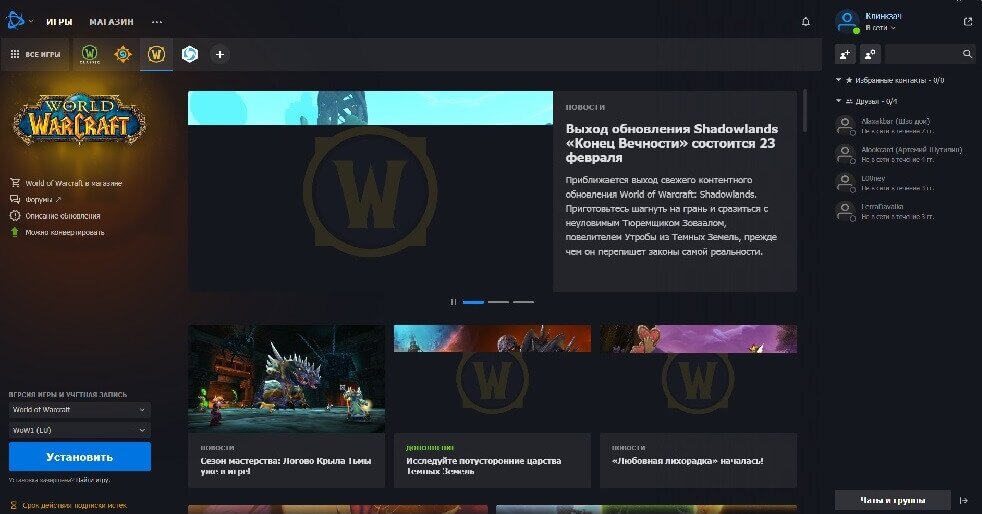Image resolution: width=982 pixels, height=514 pixels.
Task: Click TerraDavalka's avatar in friends list
Action: point(845,211)
